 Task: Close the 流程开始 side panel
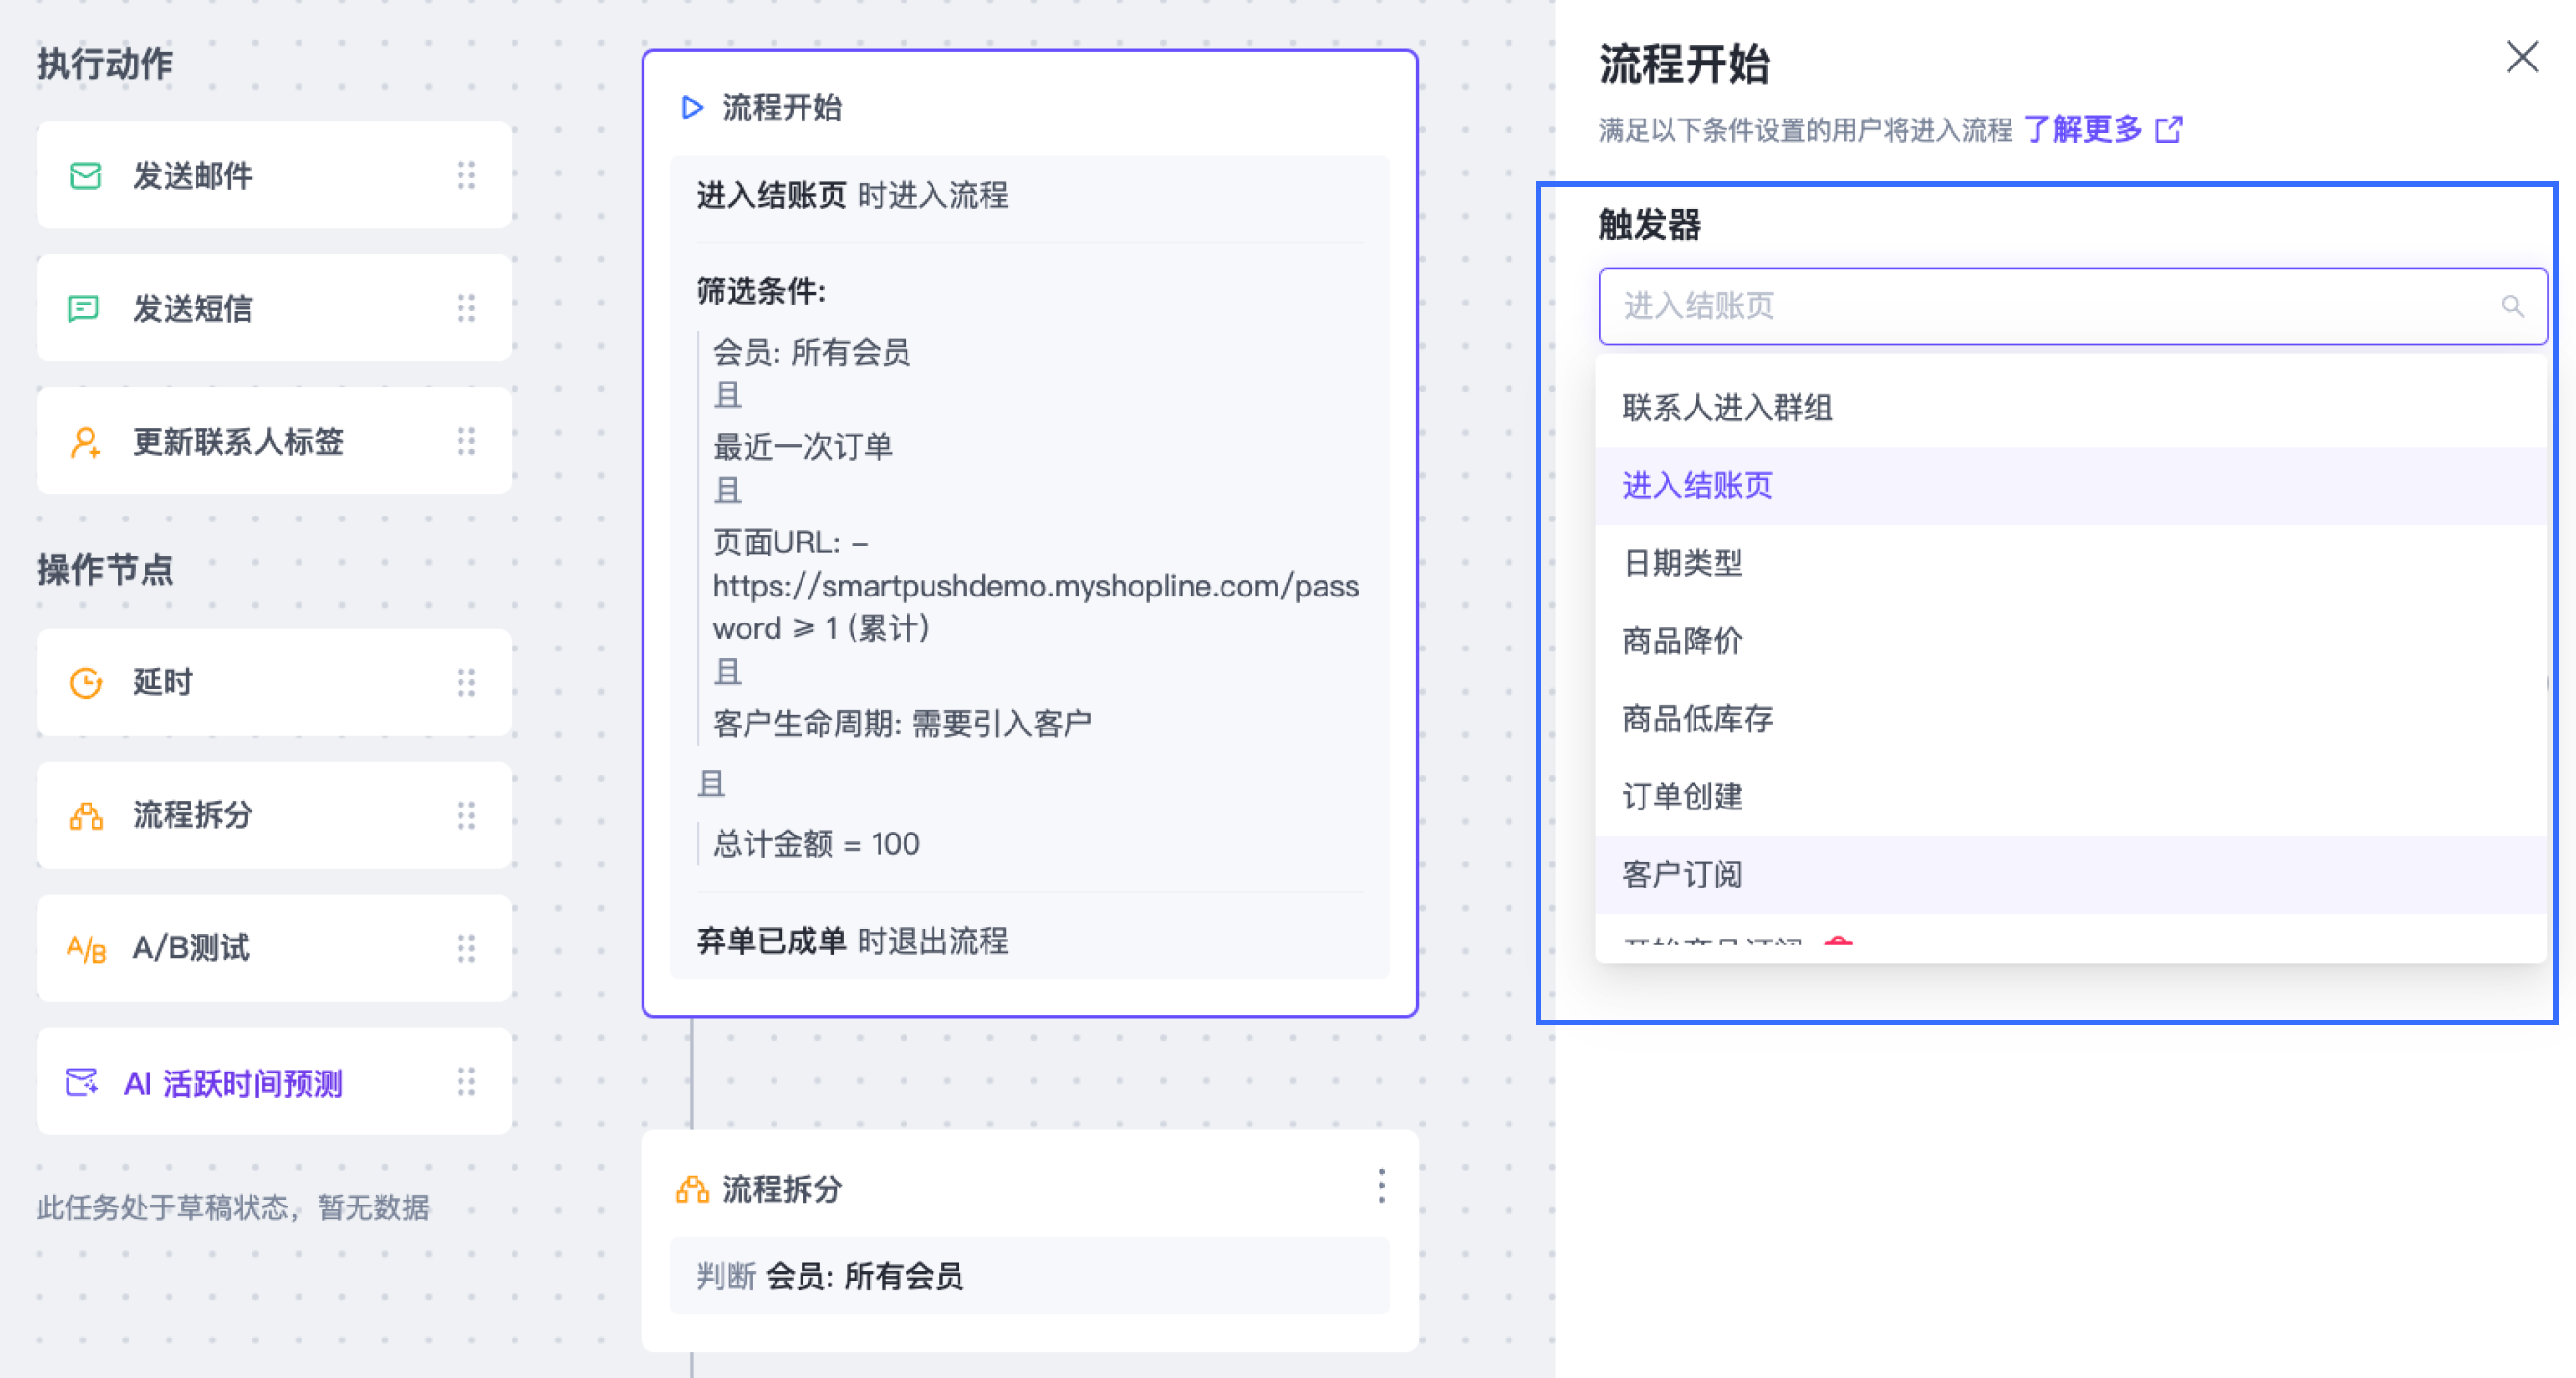(2522, 58)
